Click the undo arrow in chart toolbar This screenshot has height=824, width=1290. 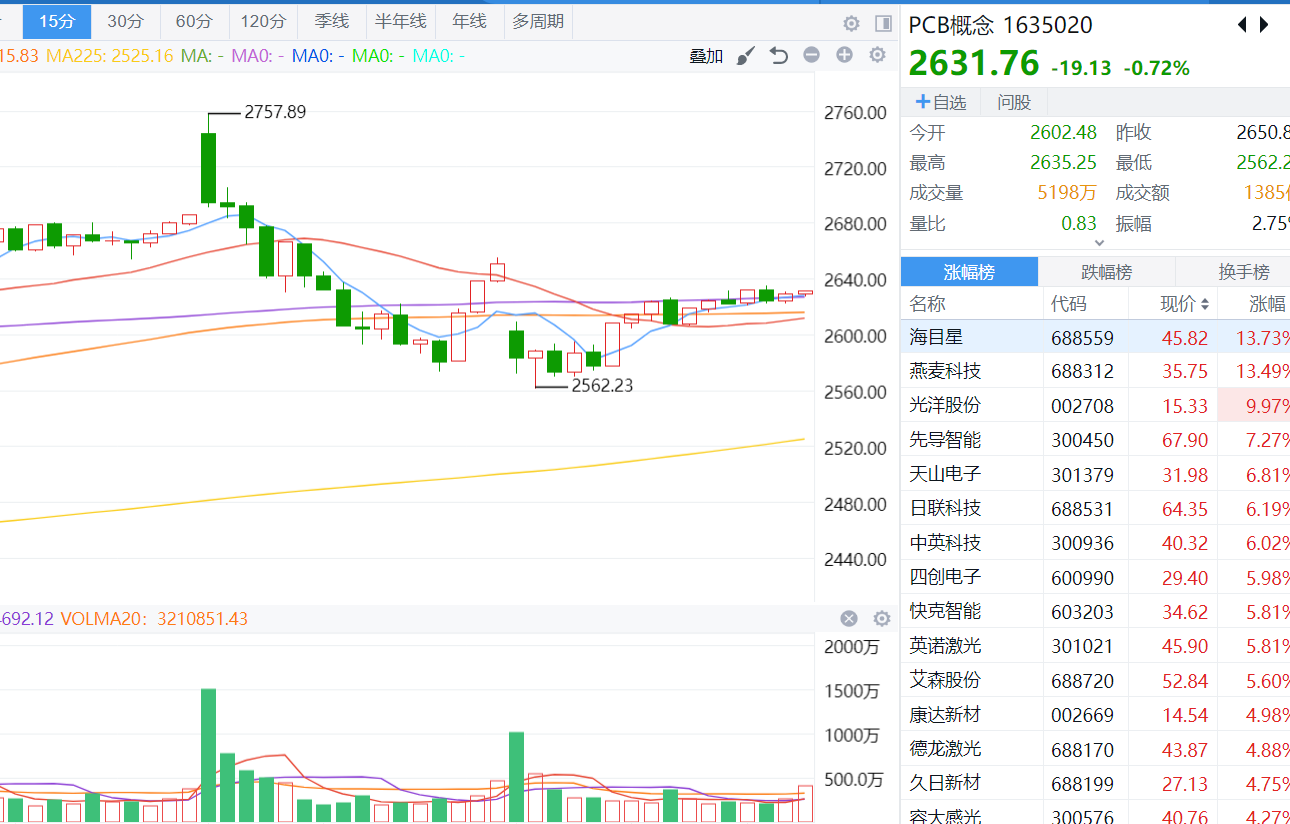coord(779,56)
